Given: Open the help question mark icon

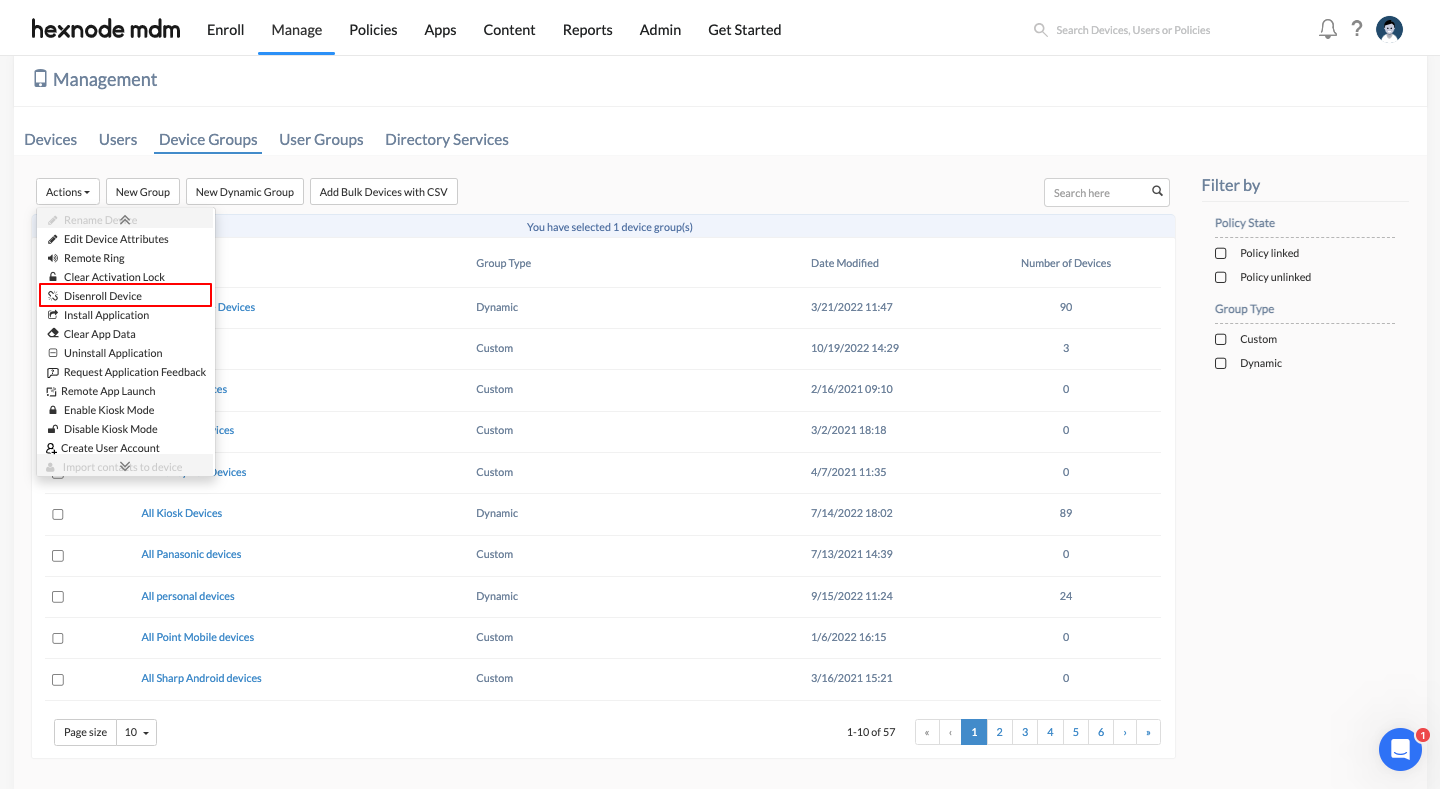Looking at the screenshot, I should click(x=1357, y=29).
